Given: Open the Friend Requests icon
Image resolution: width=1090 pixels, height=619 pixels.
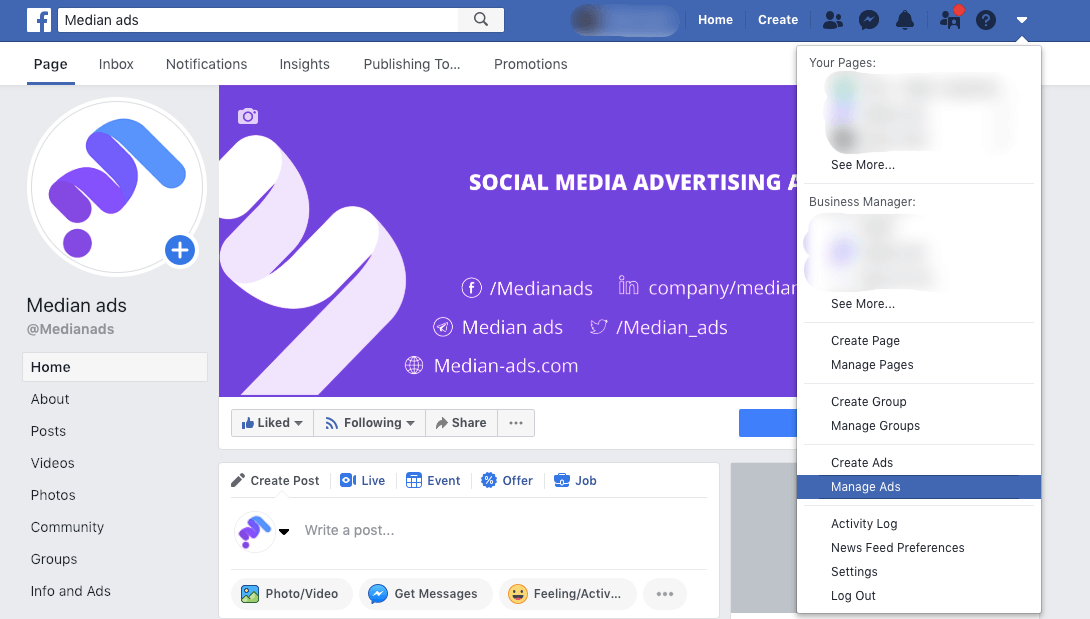Looking at the screenshot, I should pyautogui.click(x=832, y=20).
